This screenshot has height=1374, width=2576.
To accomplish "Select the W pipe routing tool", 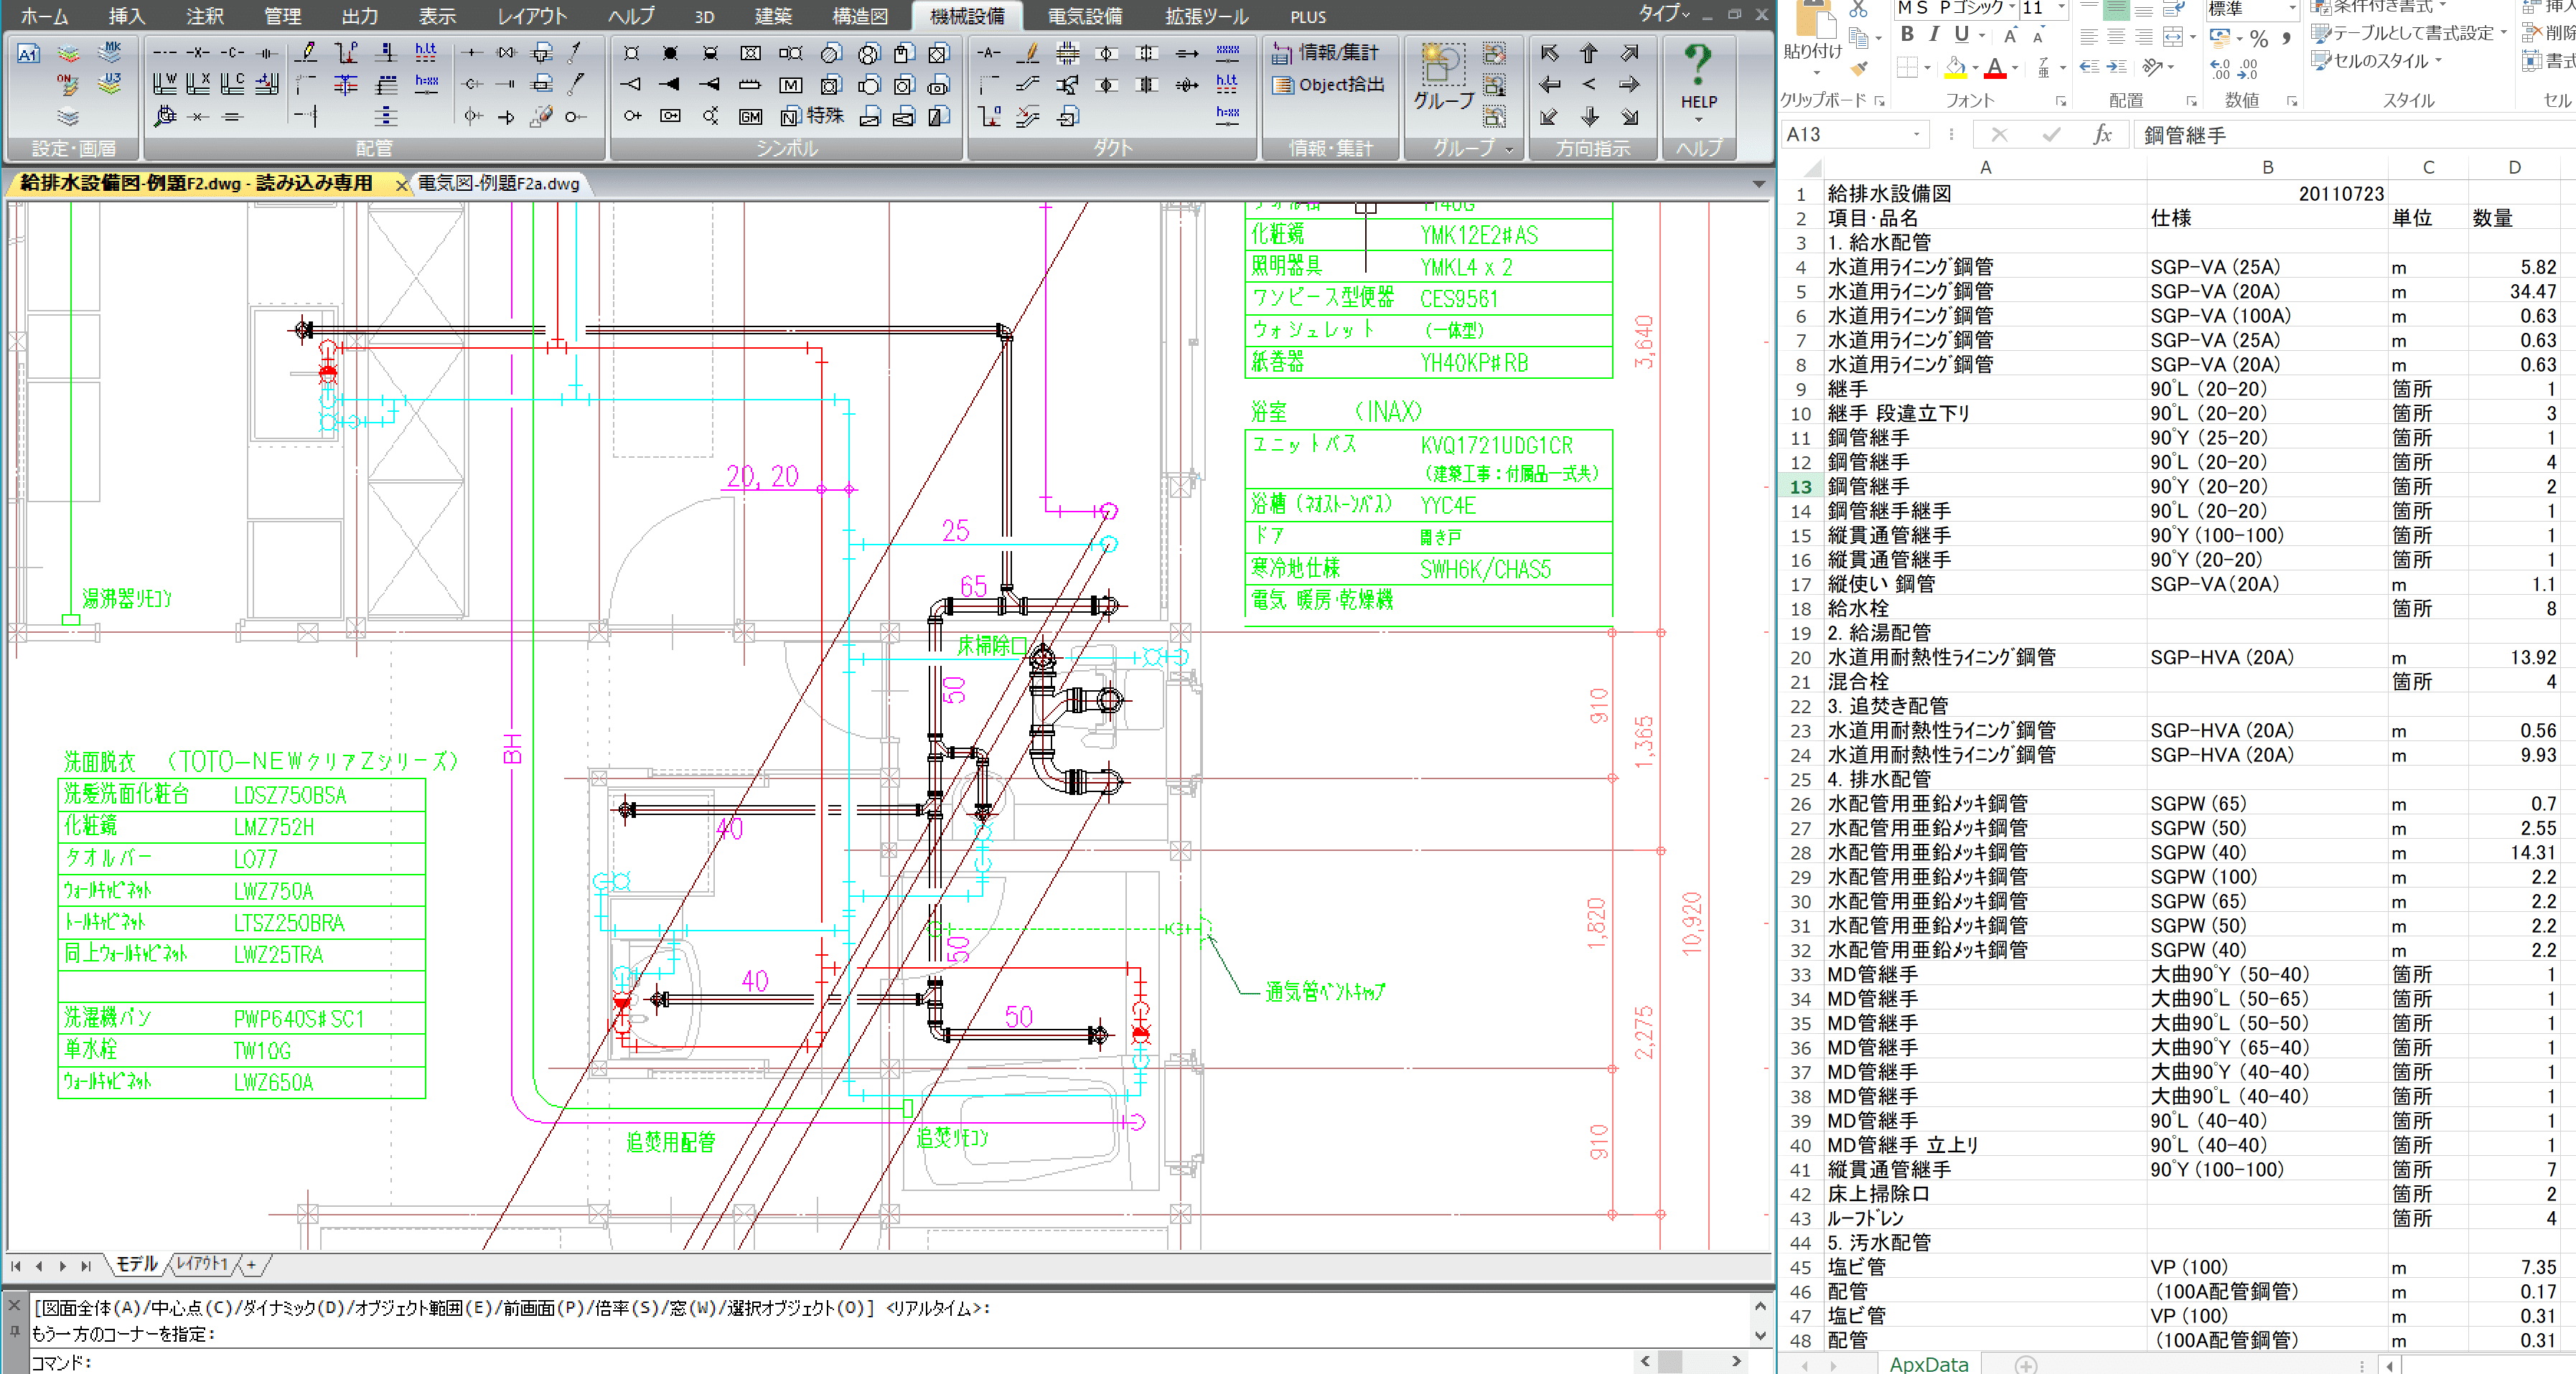I will click(x=165, y=84).
